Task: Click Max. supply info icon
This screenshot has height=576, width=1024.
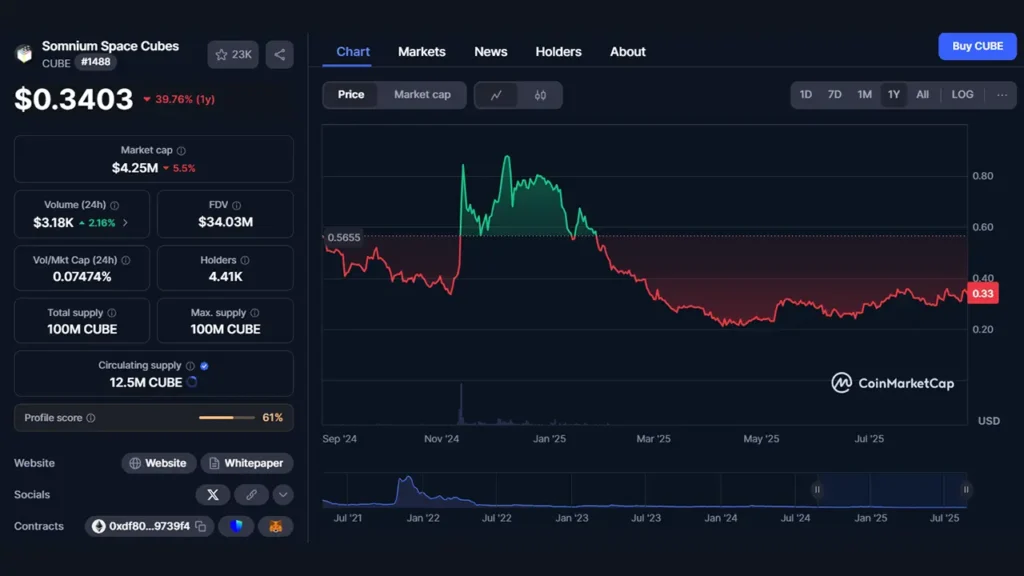Action: 255,313
